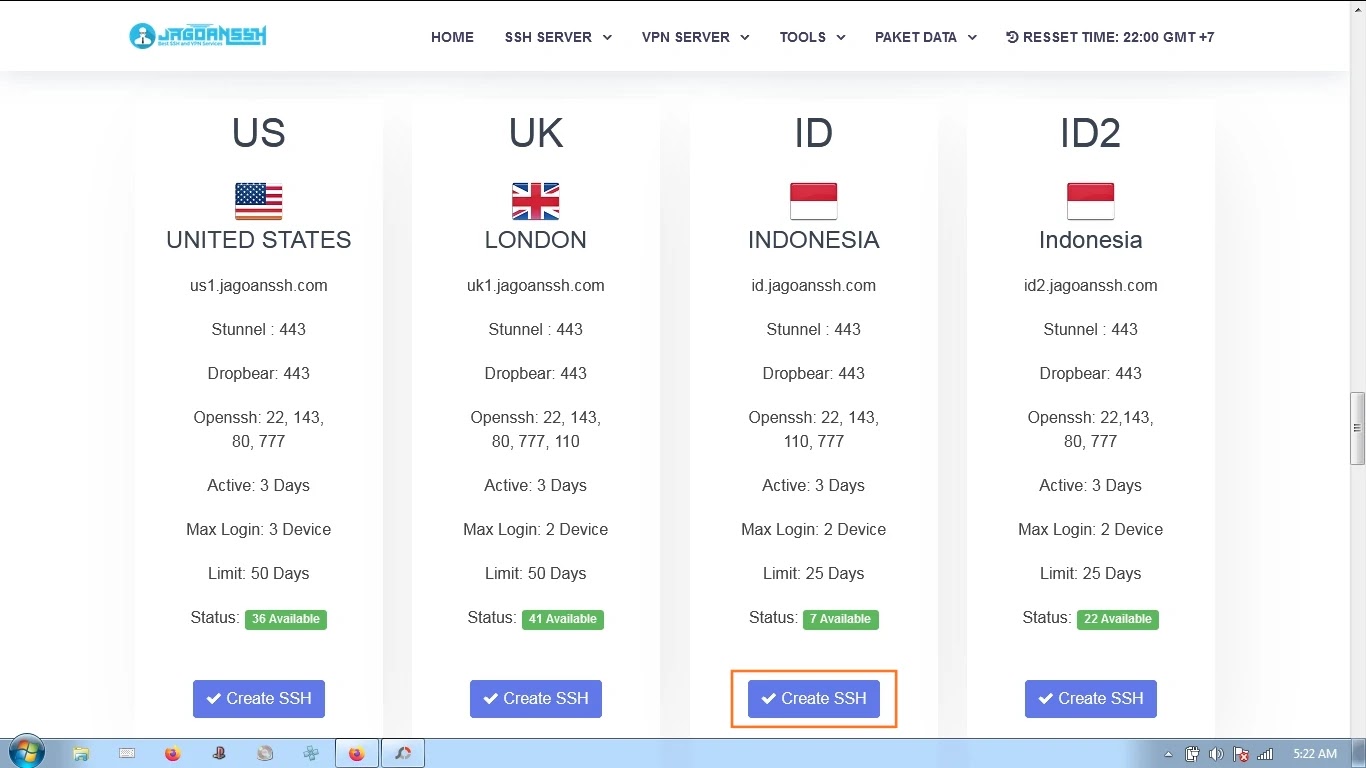Click the UNITED STATES location heading
Viewport: 1366px width, 768px height.
point(259,240)
